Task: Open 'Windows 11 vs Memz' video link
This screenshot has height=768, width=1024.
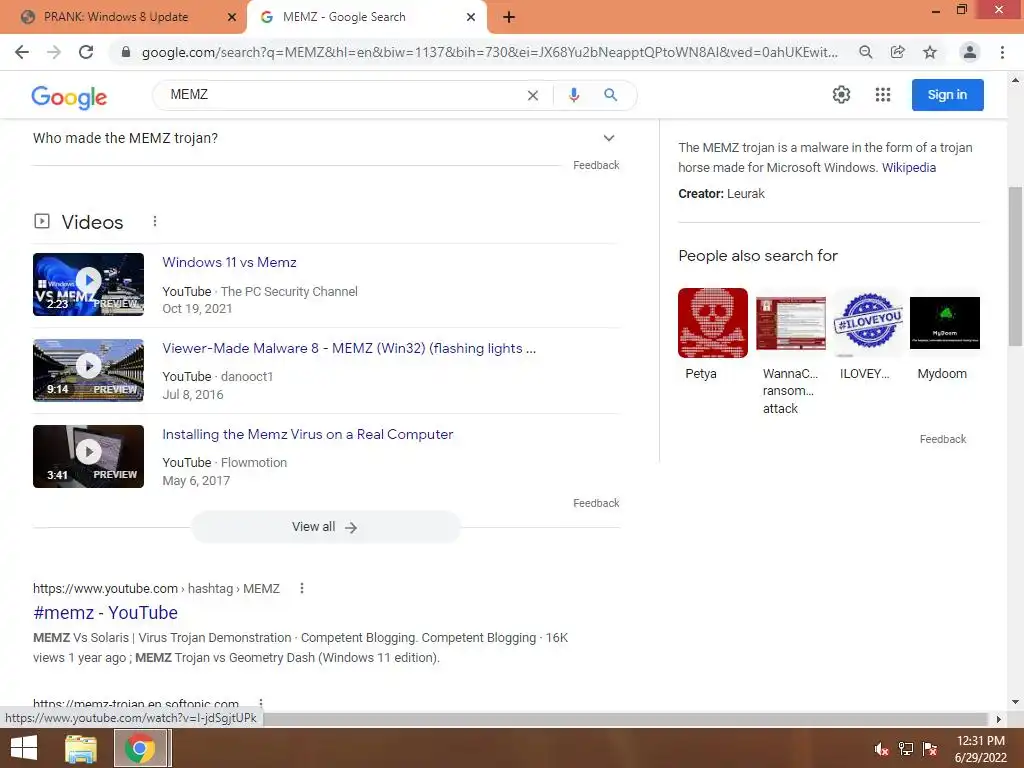Action: [229, 263]
